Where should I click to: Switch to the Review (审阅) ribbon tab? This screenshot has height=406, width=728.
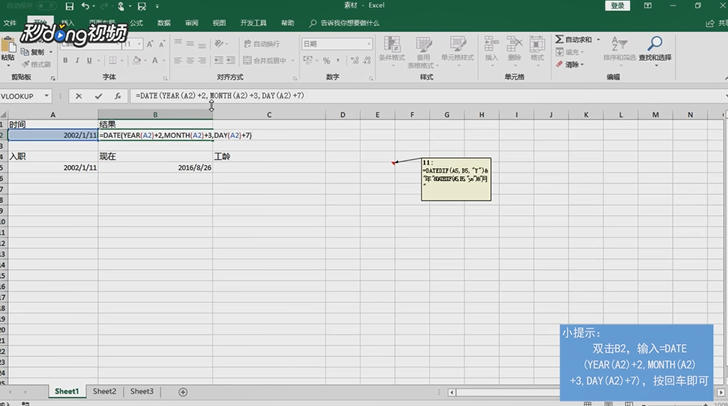[192, 23]
